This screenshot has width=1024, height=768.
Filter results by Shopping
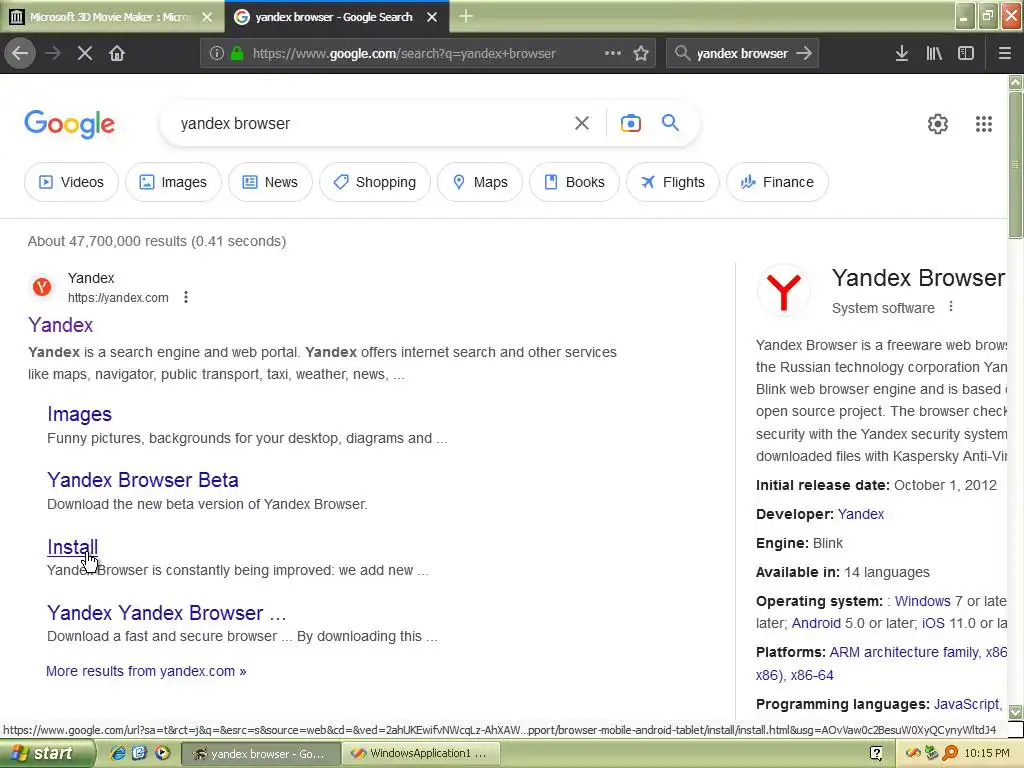[x=375, y=182]
